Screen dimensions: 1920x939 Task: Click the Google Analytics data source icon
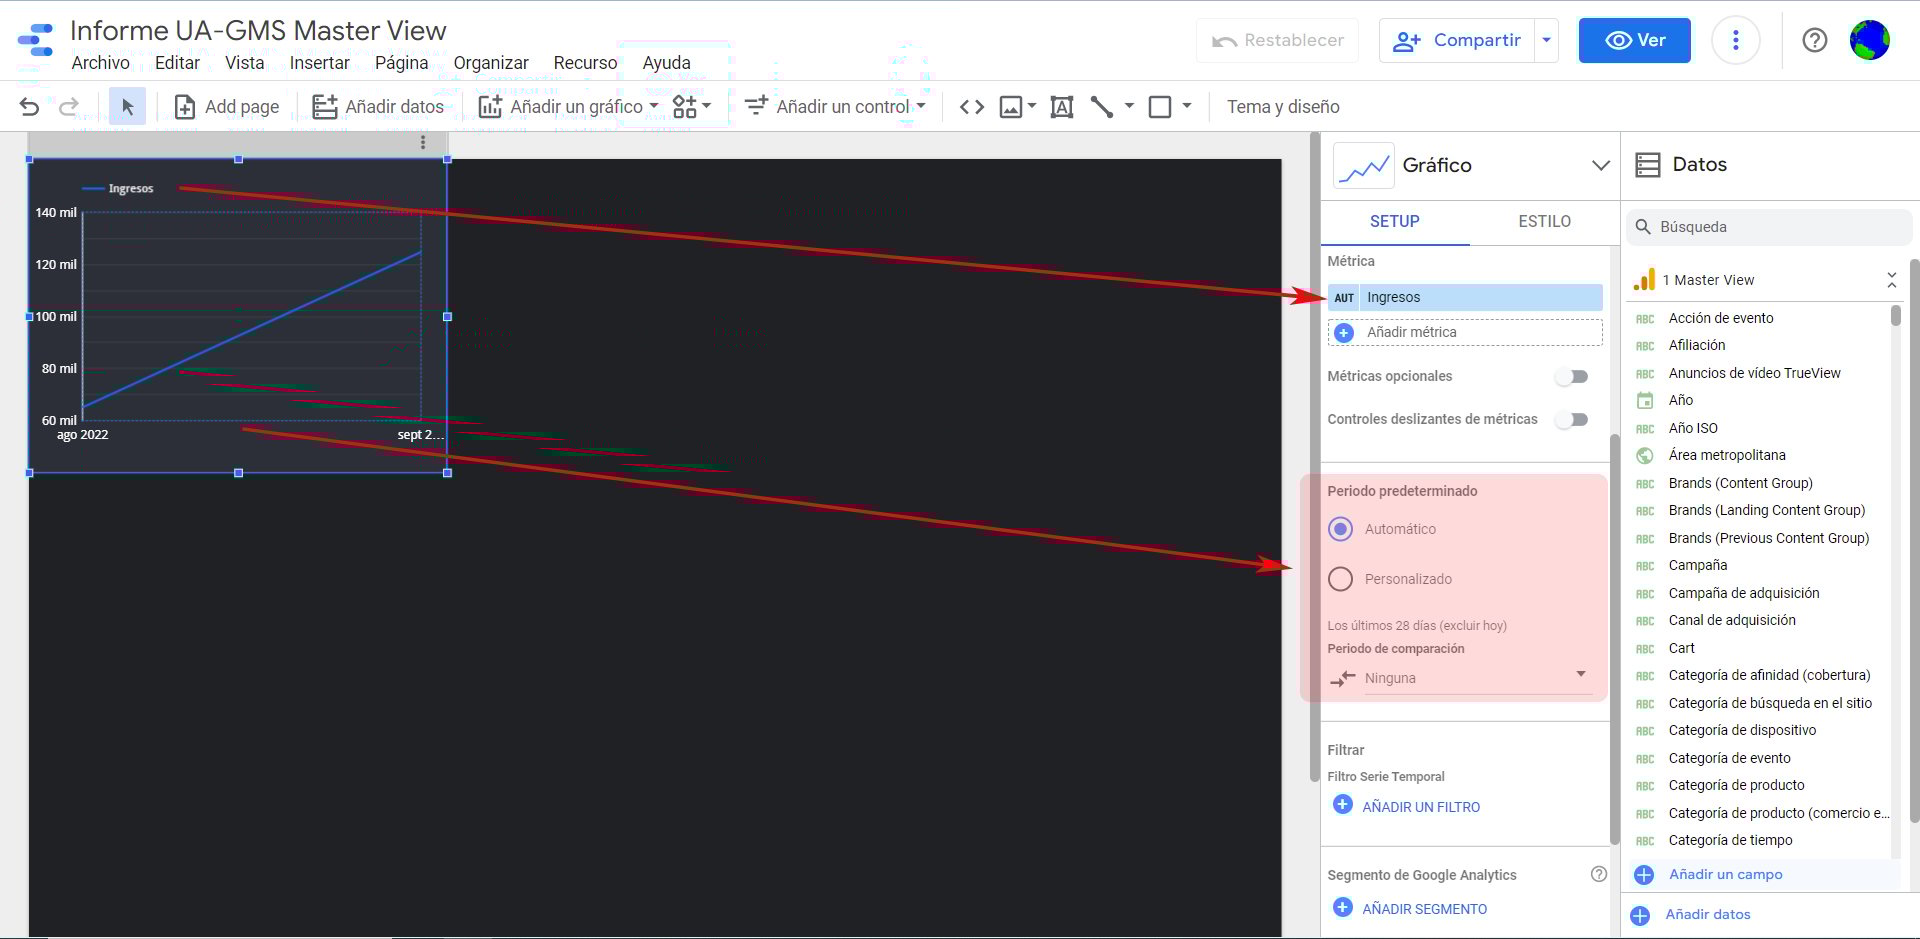point(1644,280)
